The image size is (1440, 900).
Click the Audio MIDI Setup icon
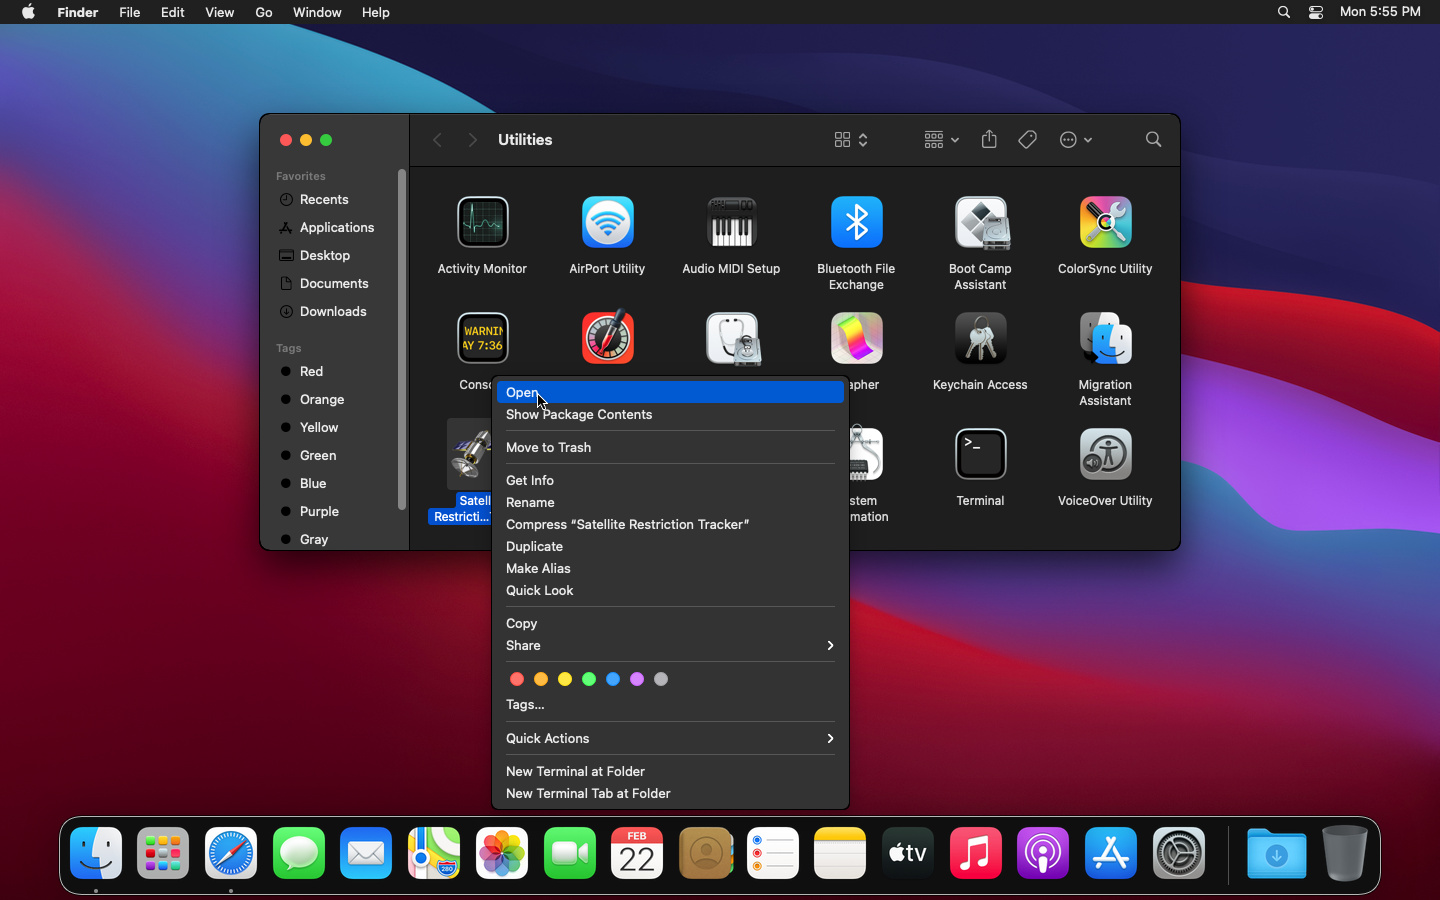coord(731,223)
